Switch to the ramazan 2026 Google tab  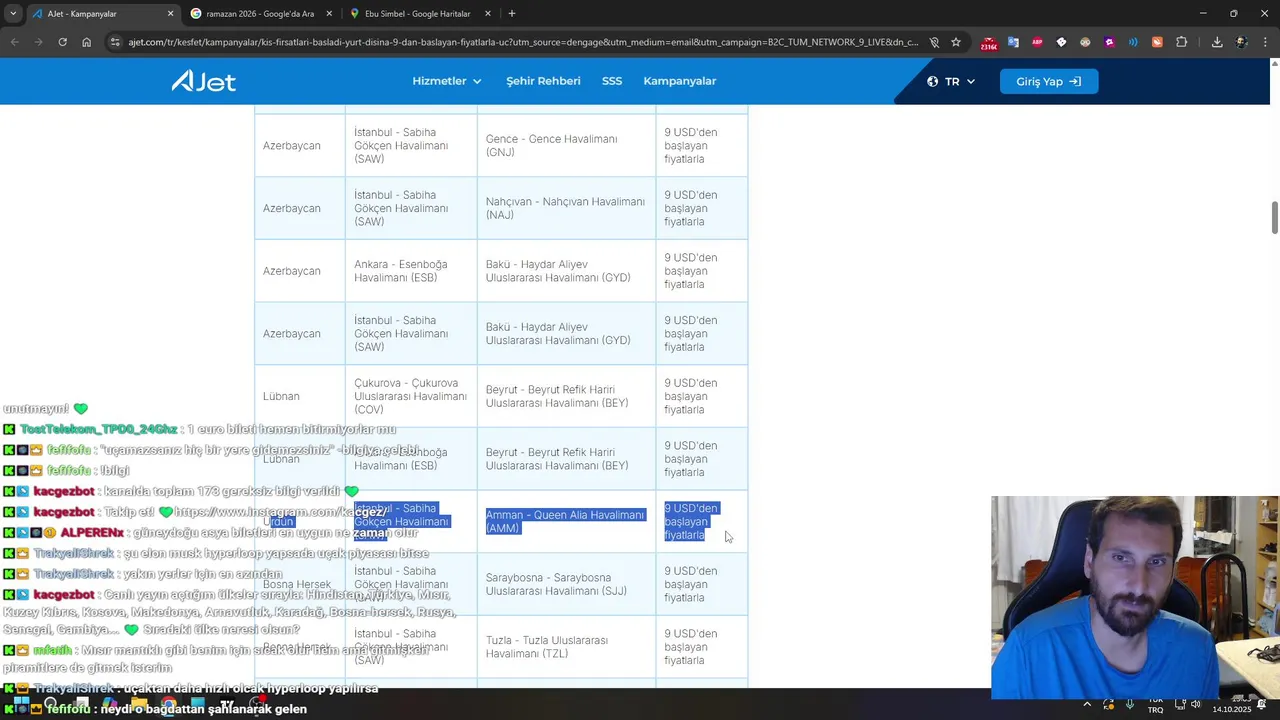pyautogui.click(x=260, y=14)
